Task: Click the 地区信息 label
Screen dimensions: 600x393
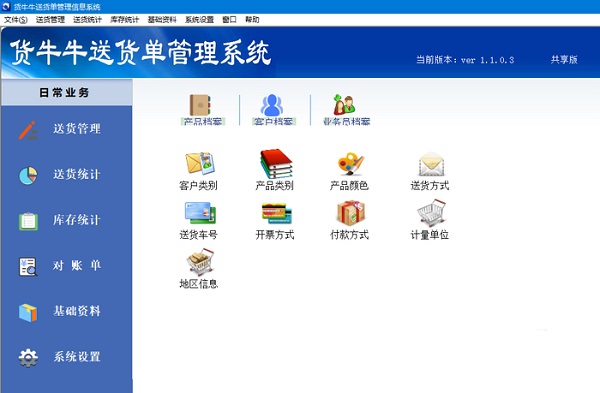Action: point(198,284)
